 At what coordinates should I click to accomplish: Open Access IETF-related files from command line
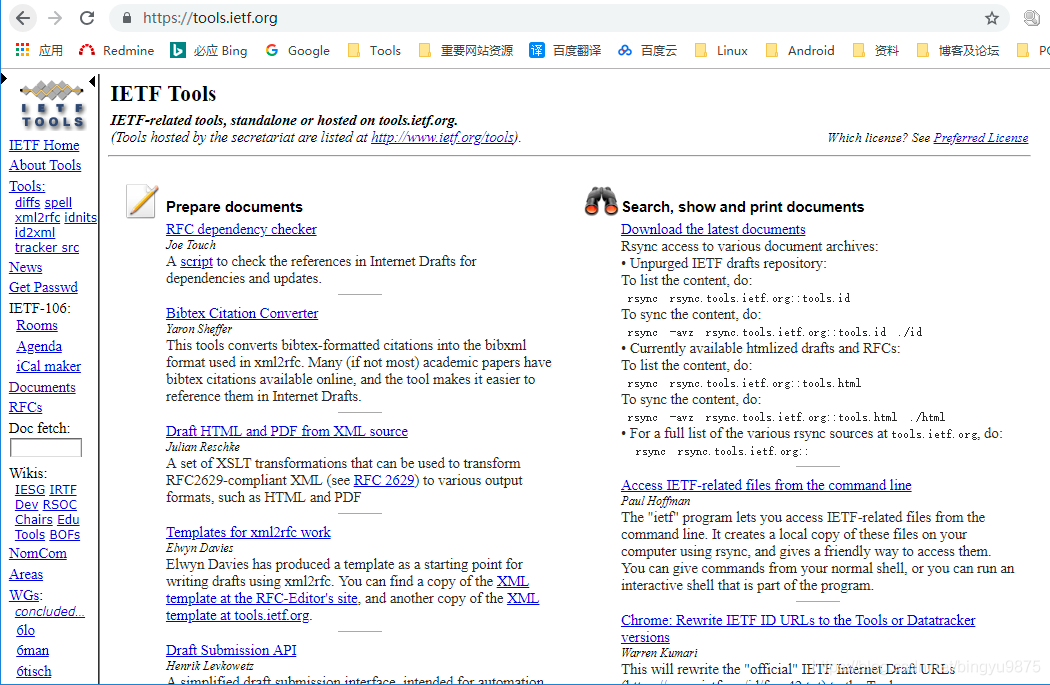[766, 485]
